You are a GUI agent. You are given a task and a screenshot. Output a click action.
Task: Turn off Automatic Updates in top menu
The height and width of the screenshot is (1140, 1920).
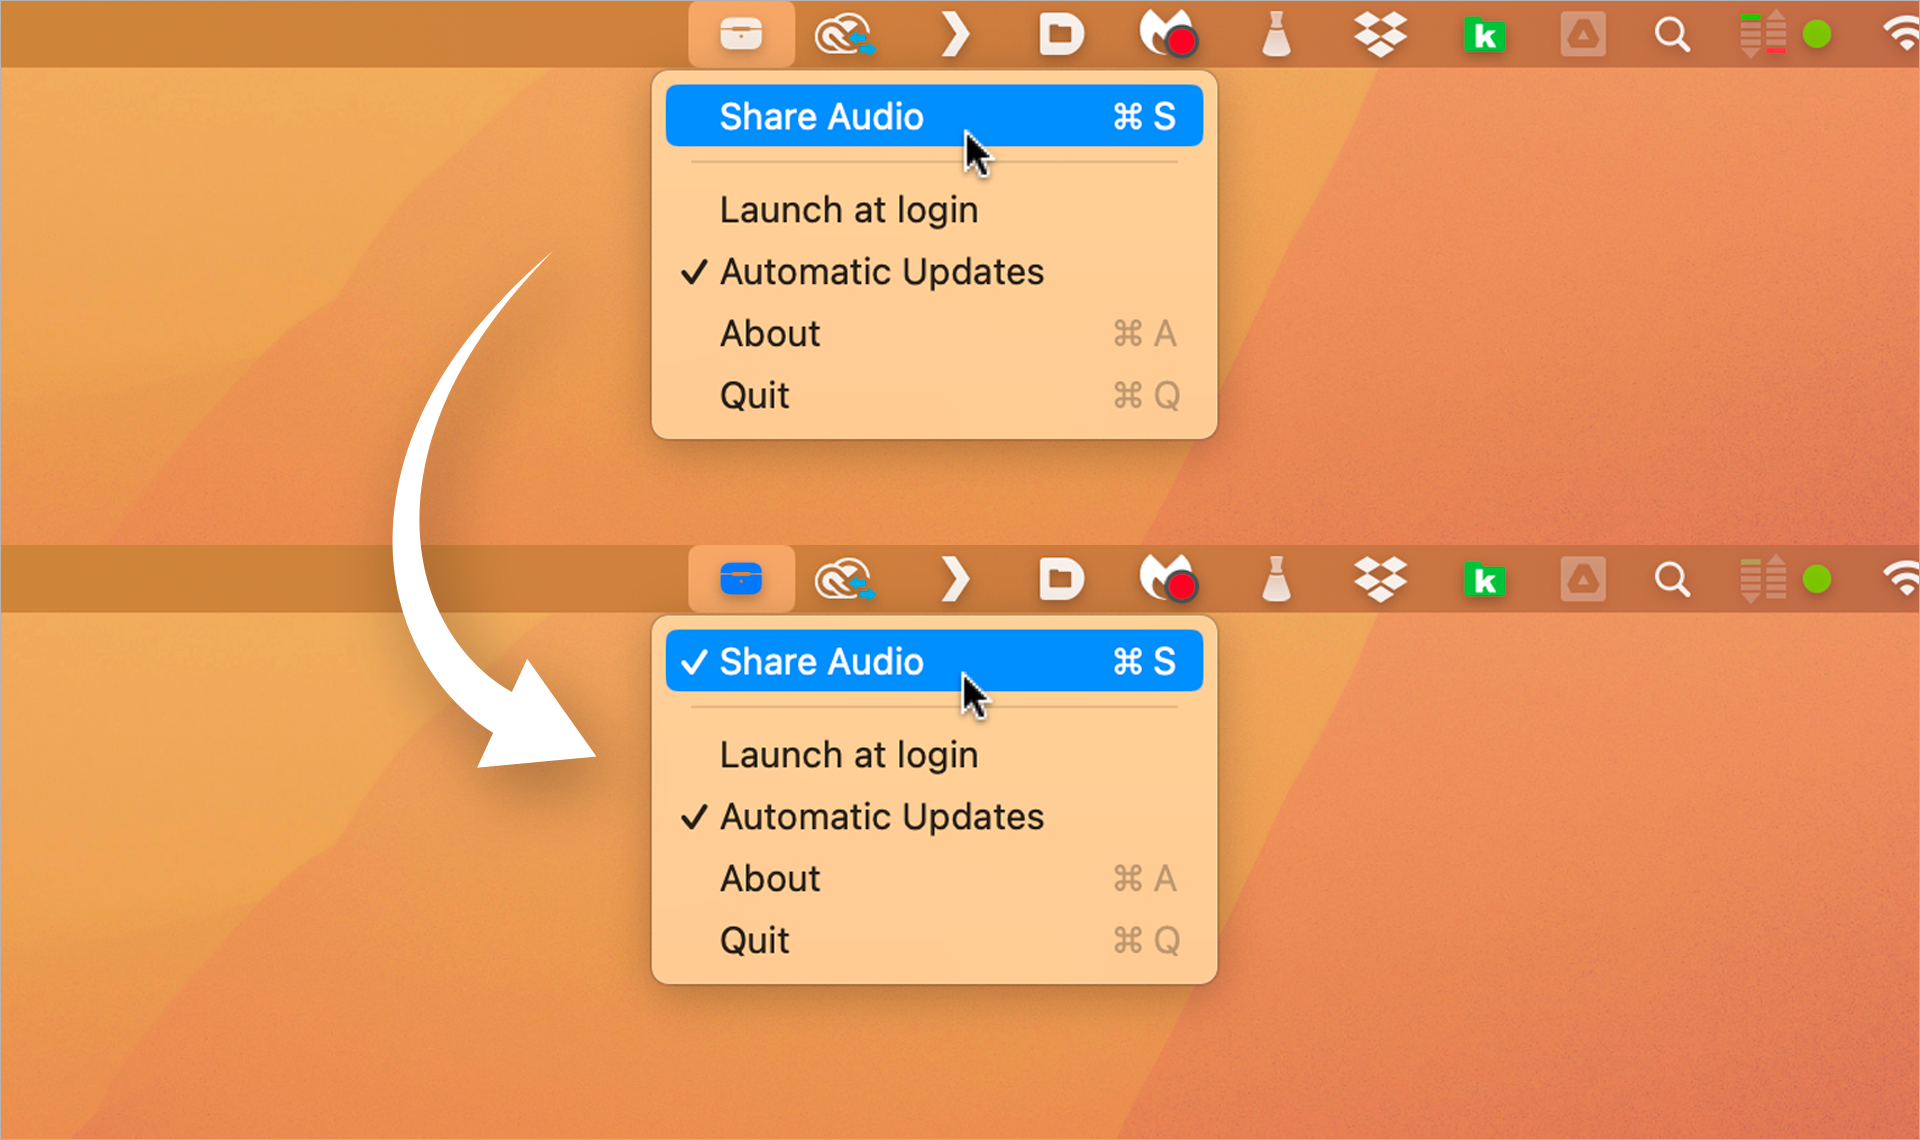pyautogui.click(x=880, y=272)
